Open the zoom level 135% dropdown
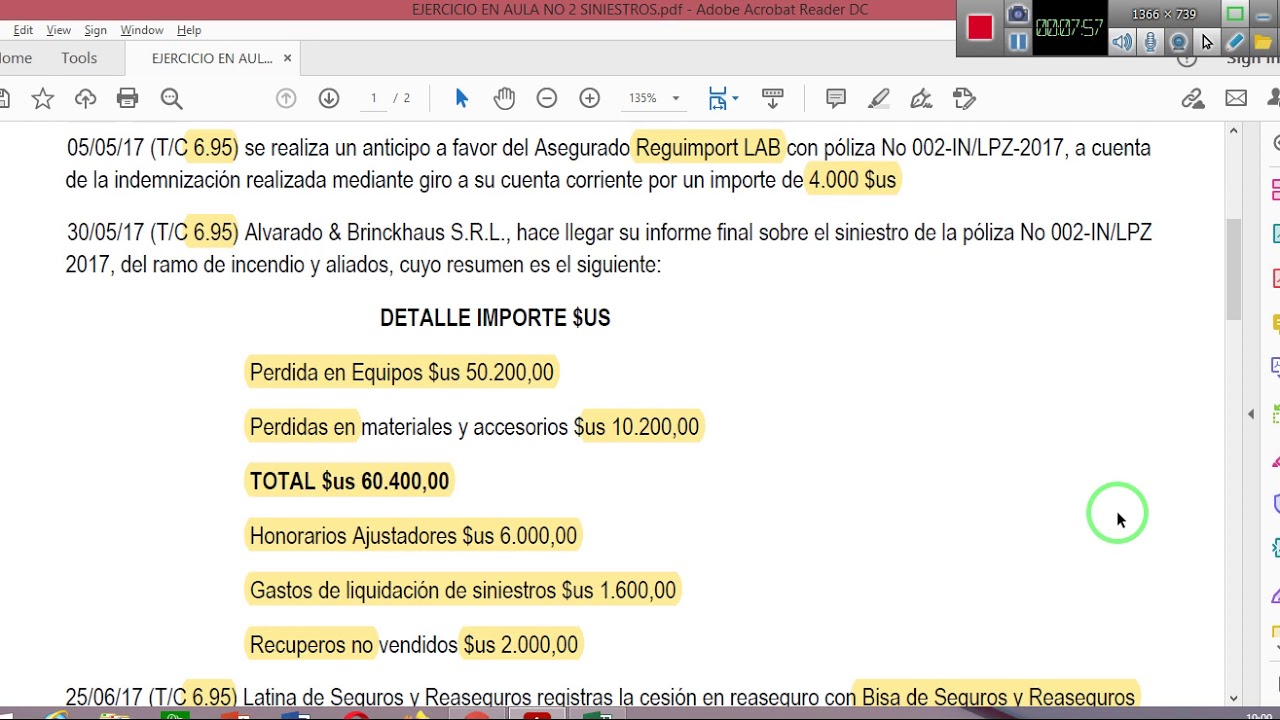1280x720 pixels. [655, 98]
